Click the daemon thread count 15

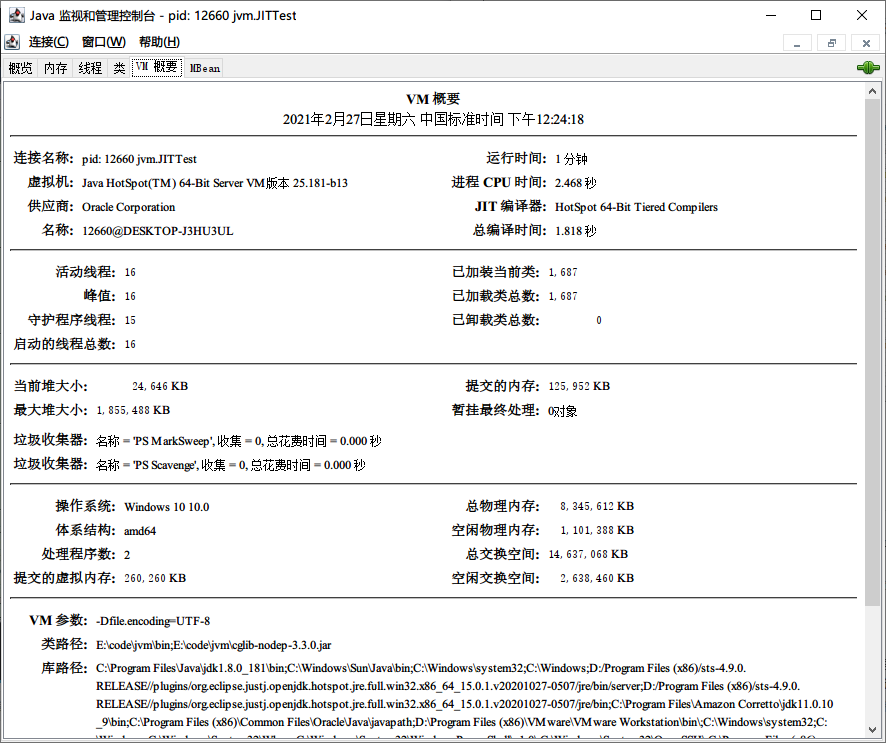(130, 320)
